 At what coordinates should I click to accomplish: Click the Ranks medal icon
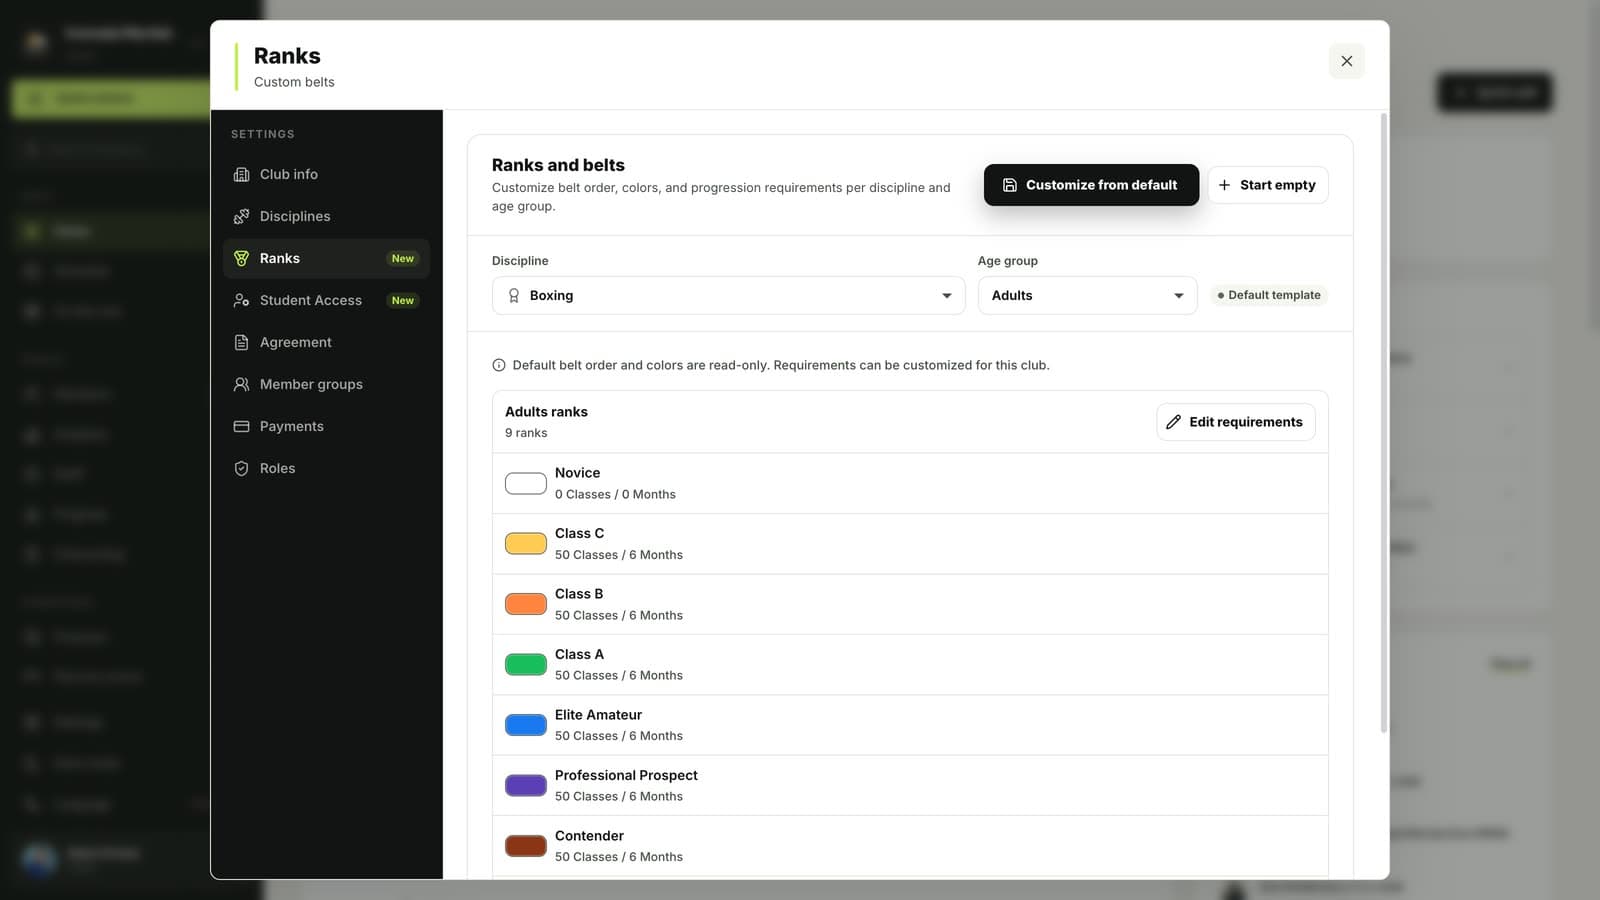tap(241, 258)
